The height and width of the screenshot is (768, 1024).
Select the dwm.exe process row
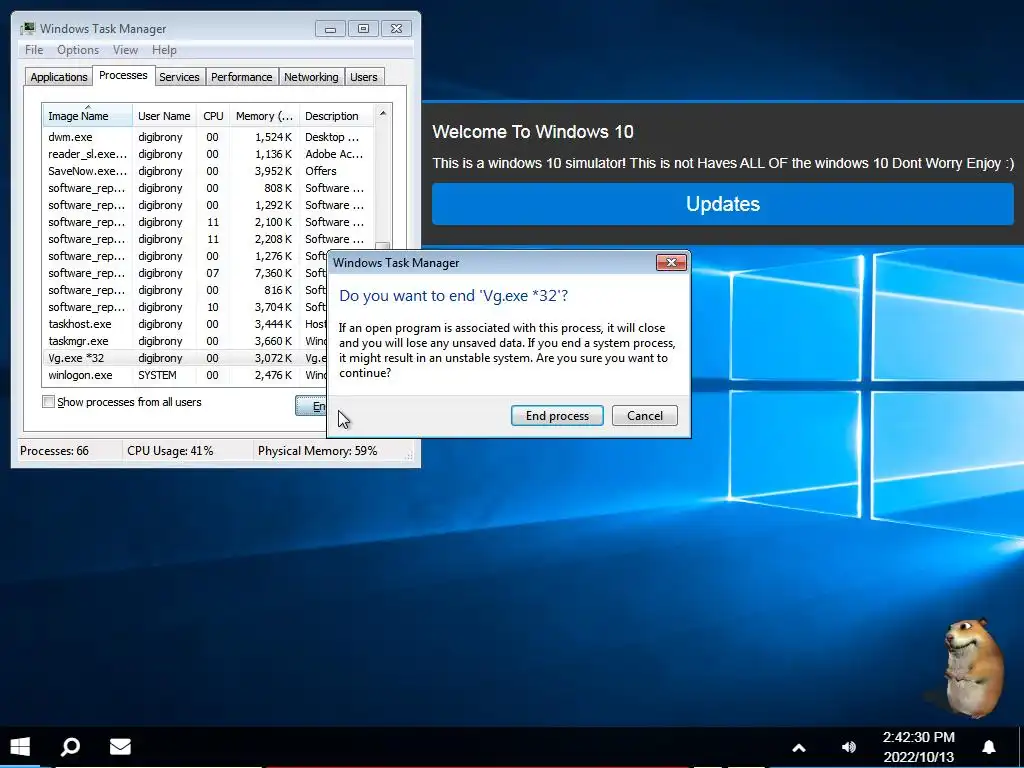click(x=208, y=137)
